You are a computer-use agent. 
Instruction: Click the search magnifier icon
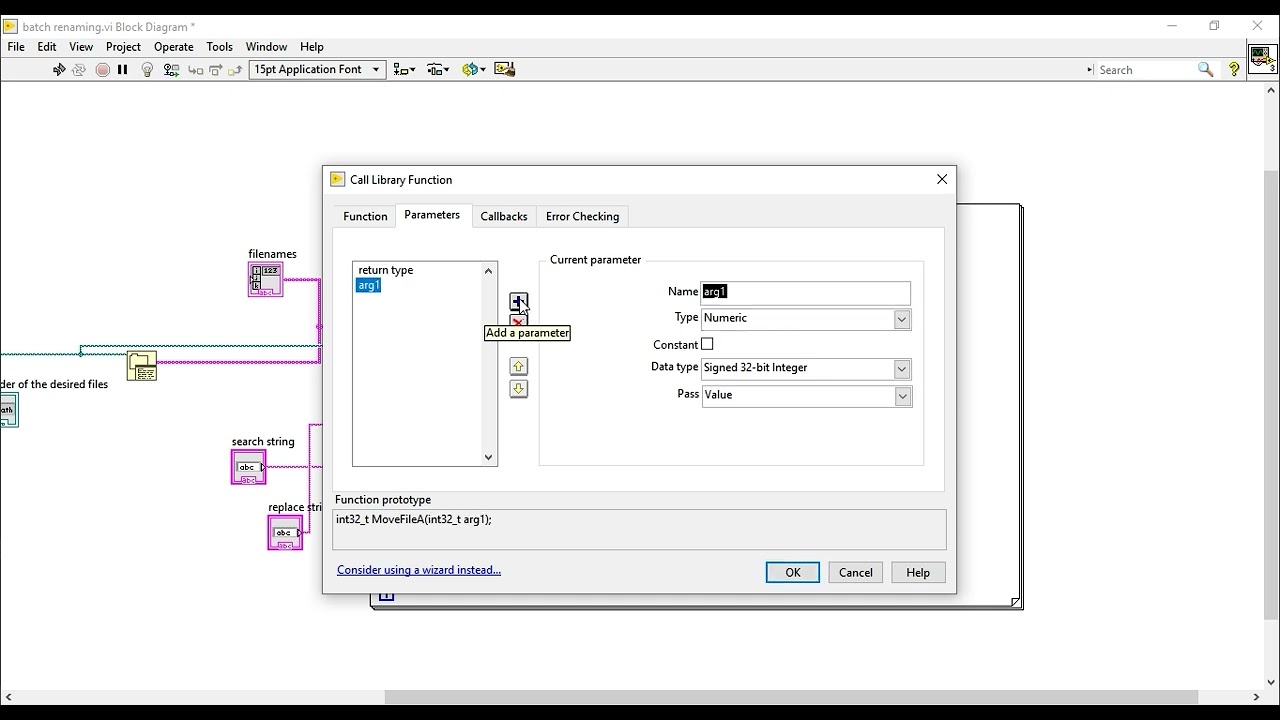(x=1206, y=70)
